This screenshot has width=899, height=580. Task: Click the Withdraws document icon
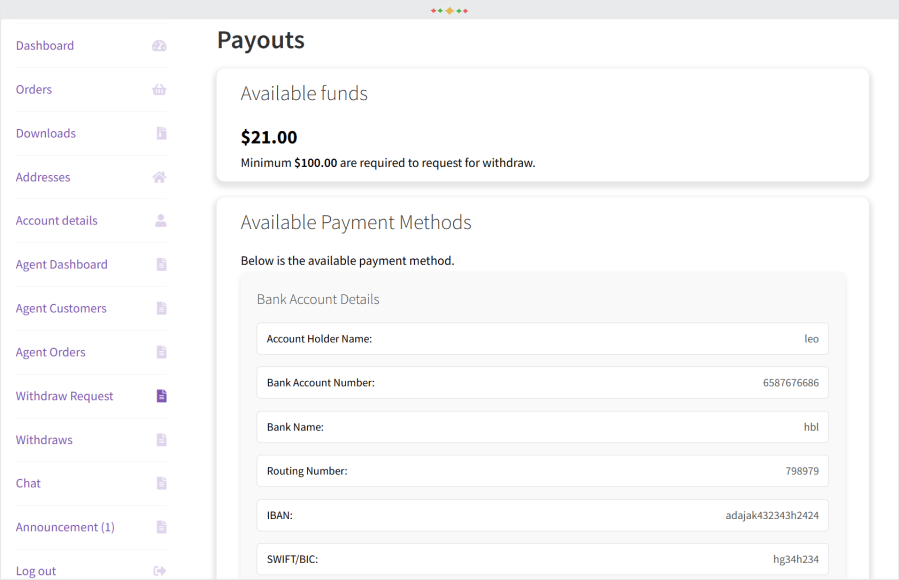pyautogui.click(x=162, y=440)
